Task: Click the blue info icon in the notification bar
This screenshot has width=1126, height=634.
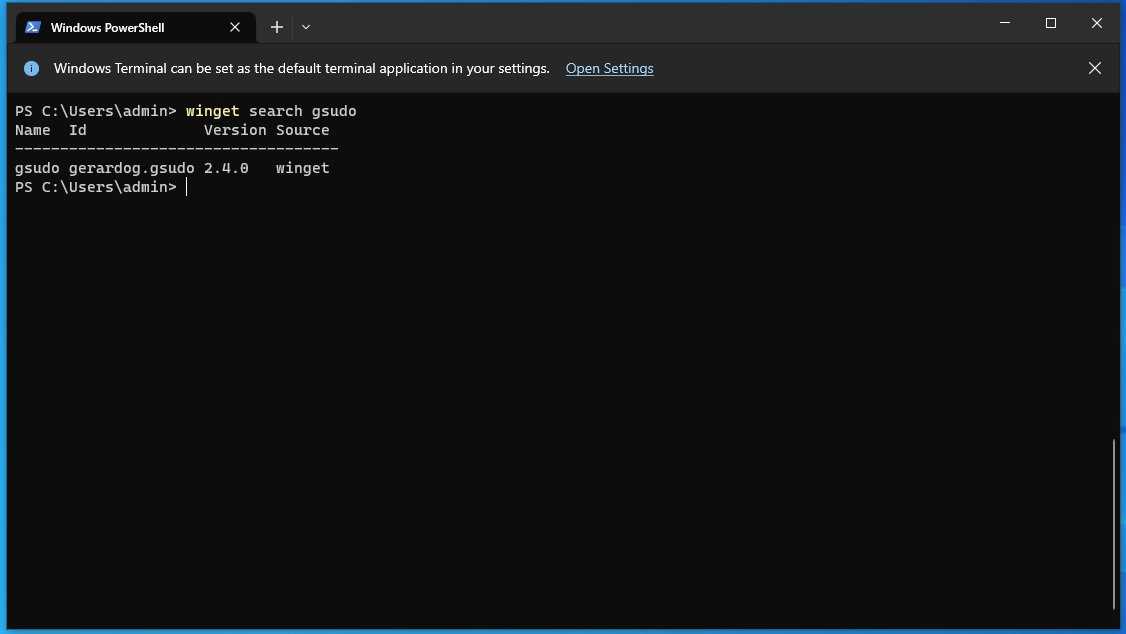Action: (32, 68)
